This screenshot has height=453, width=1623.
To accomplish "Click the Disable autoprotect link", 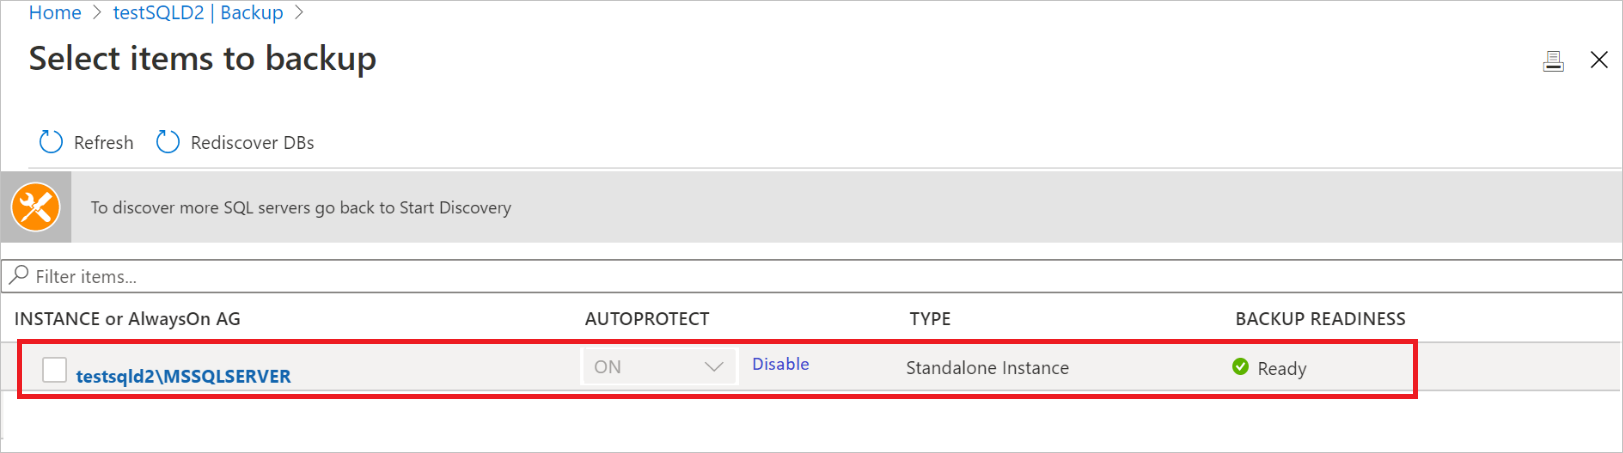I will 780,364.
